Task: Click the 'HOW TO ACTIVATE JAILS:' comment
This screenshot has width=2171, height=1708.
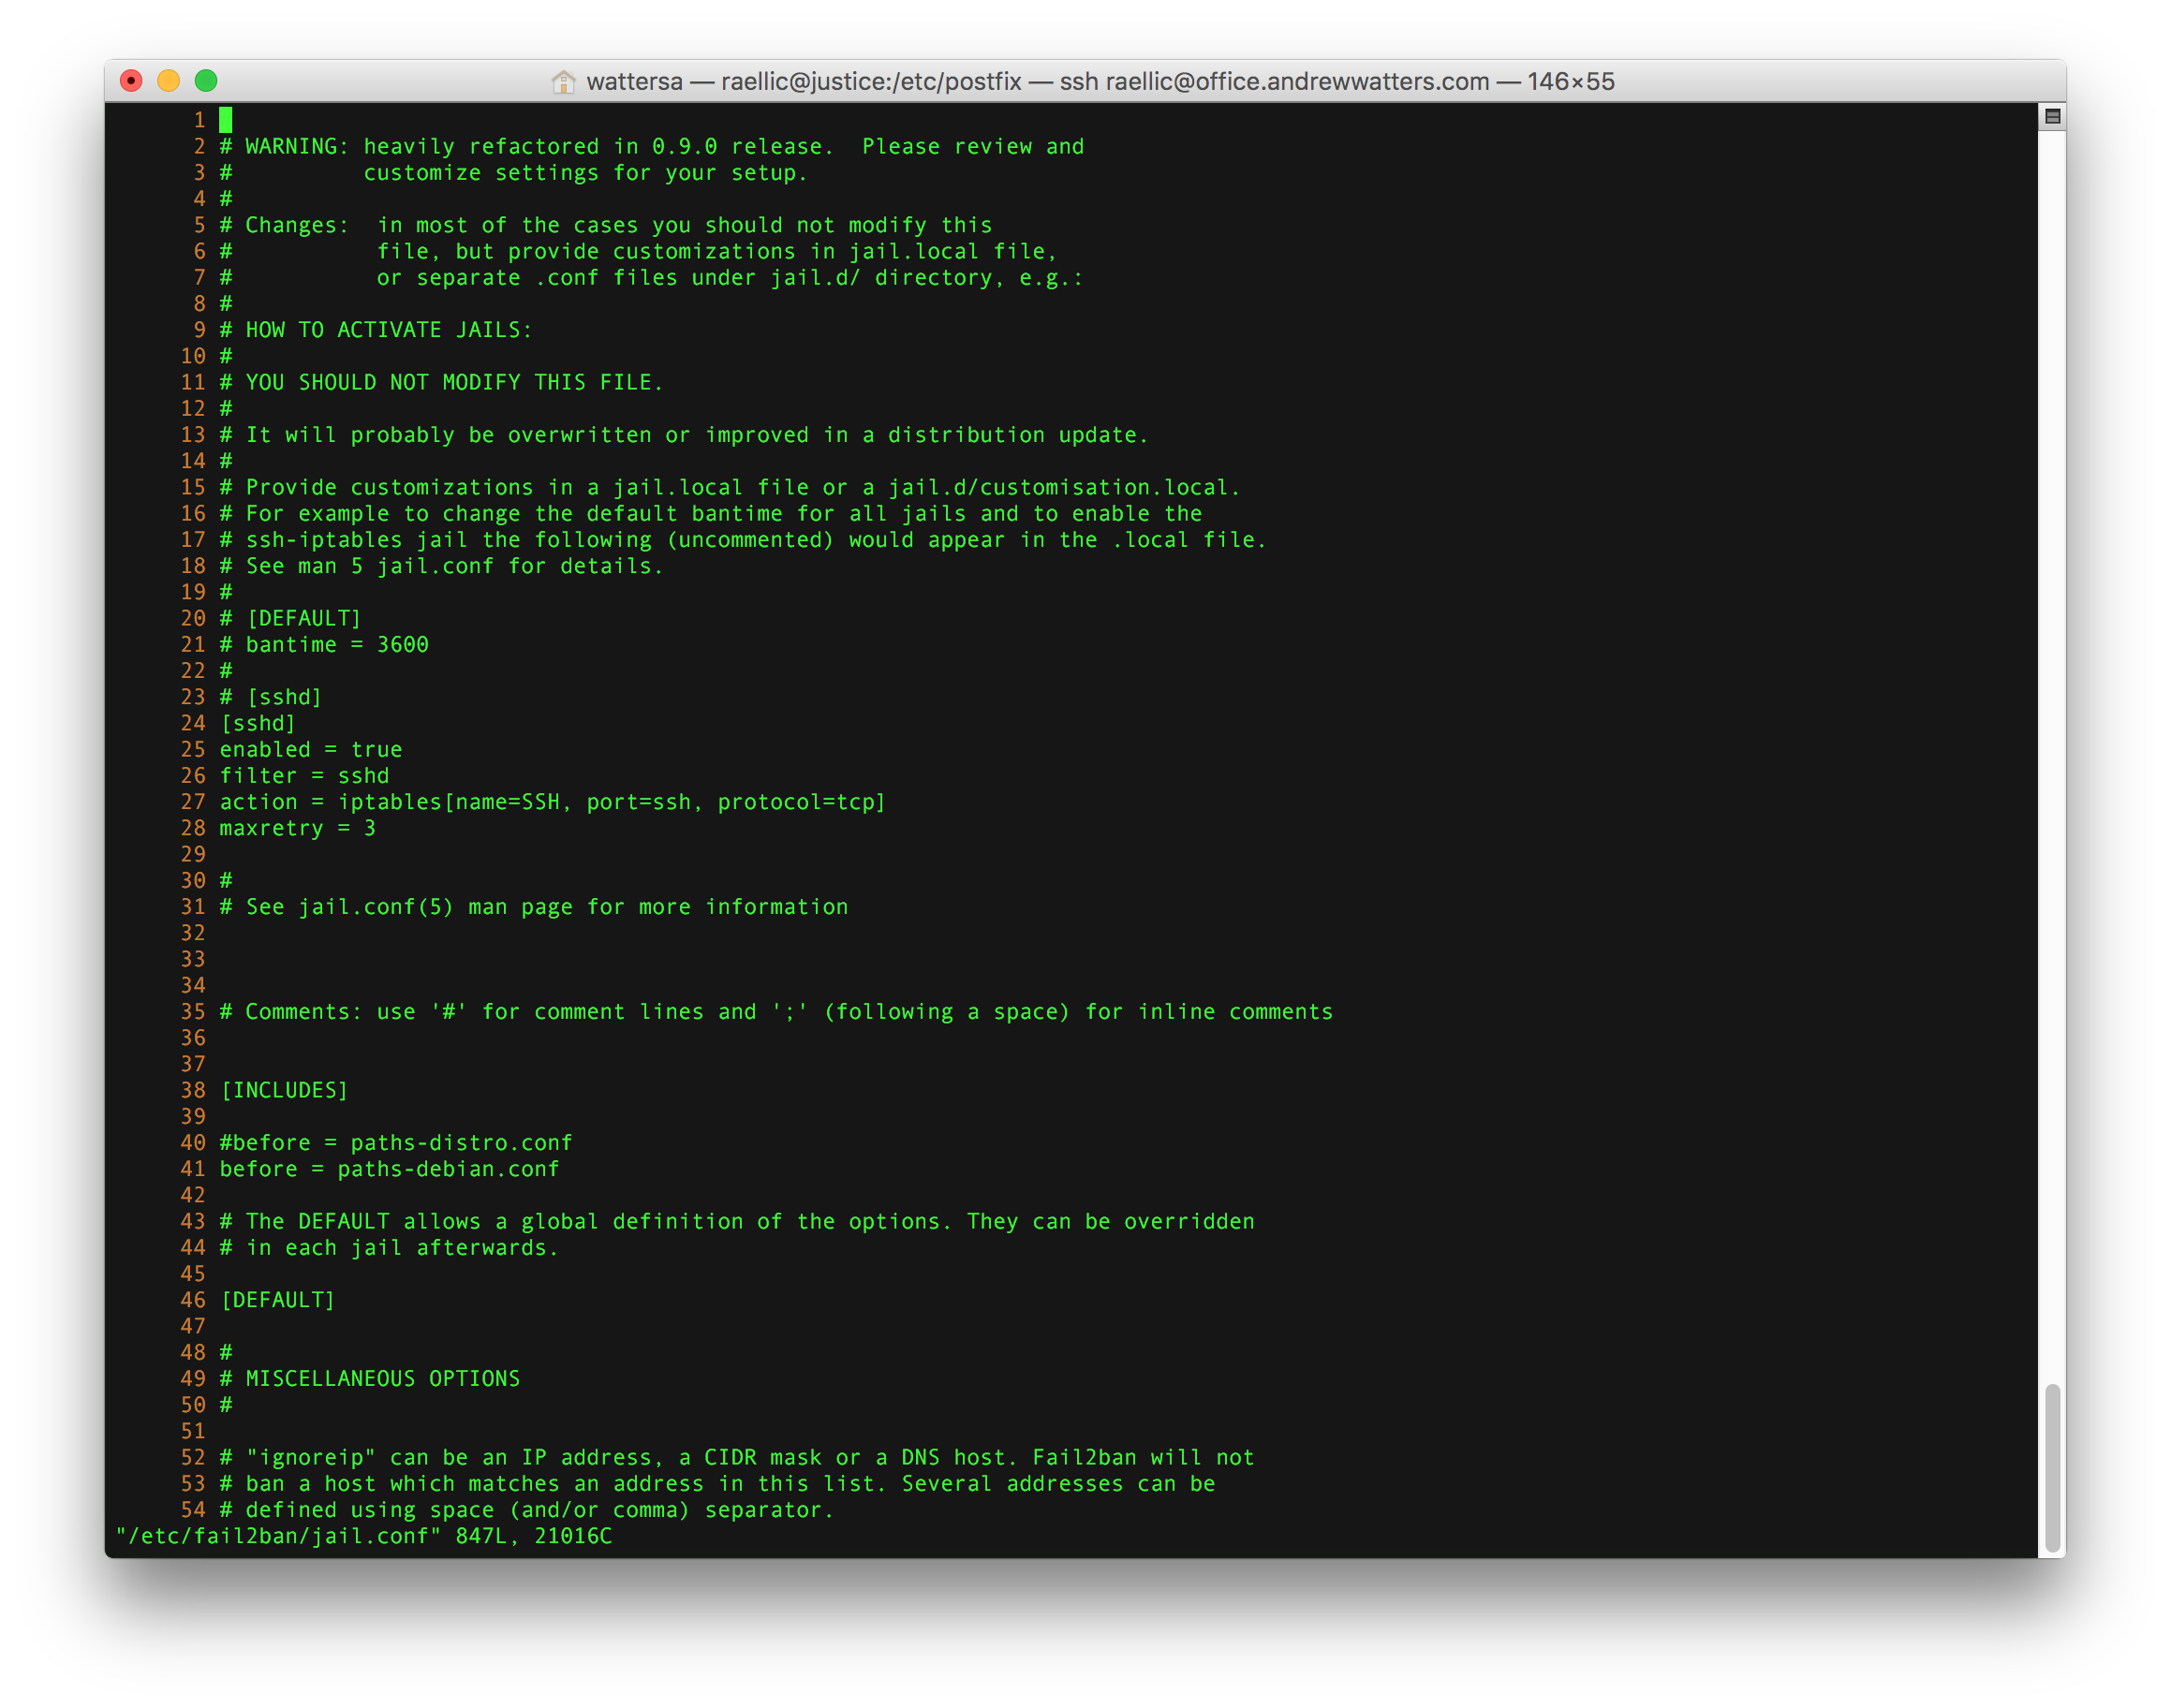Action: [x=376, y=330]
